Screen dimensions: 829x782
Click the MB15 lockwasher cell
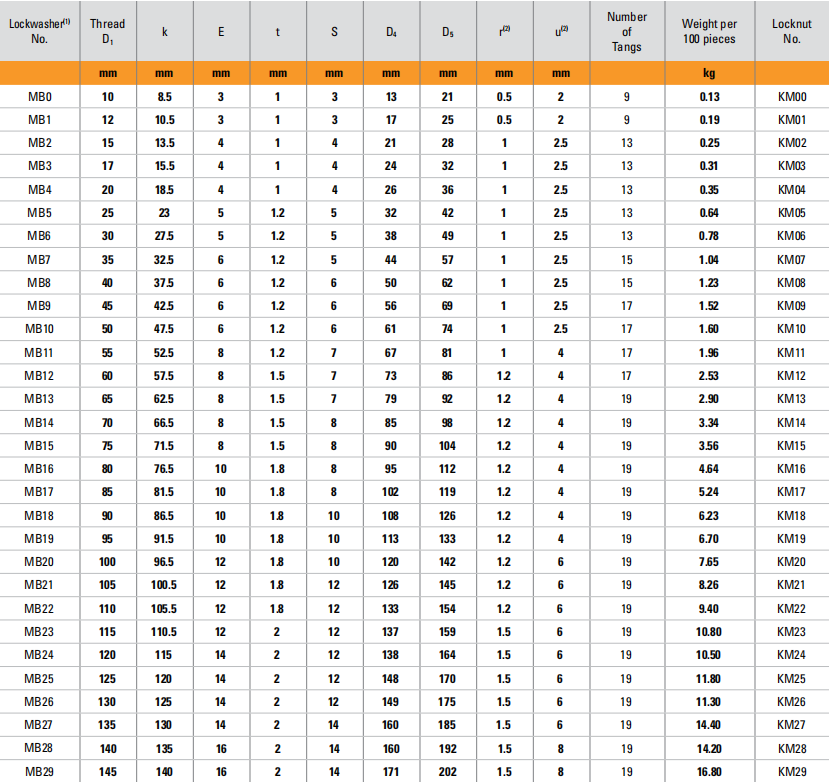click(40, 445)
